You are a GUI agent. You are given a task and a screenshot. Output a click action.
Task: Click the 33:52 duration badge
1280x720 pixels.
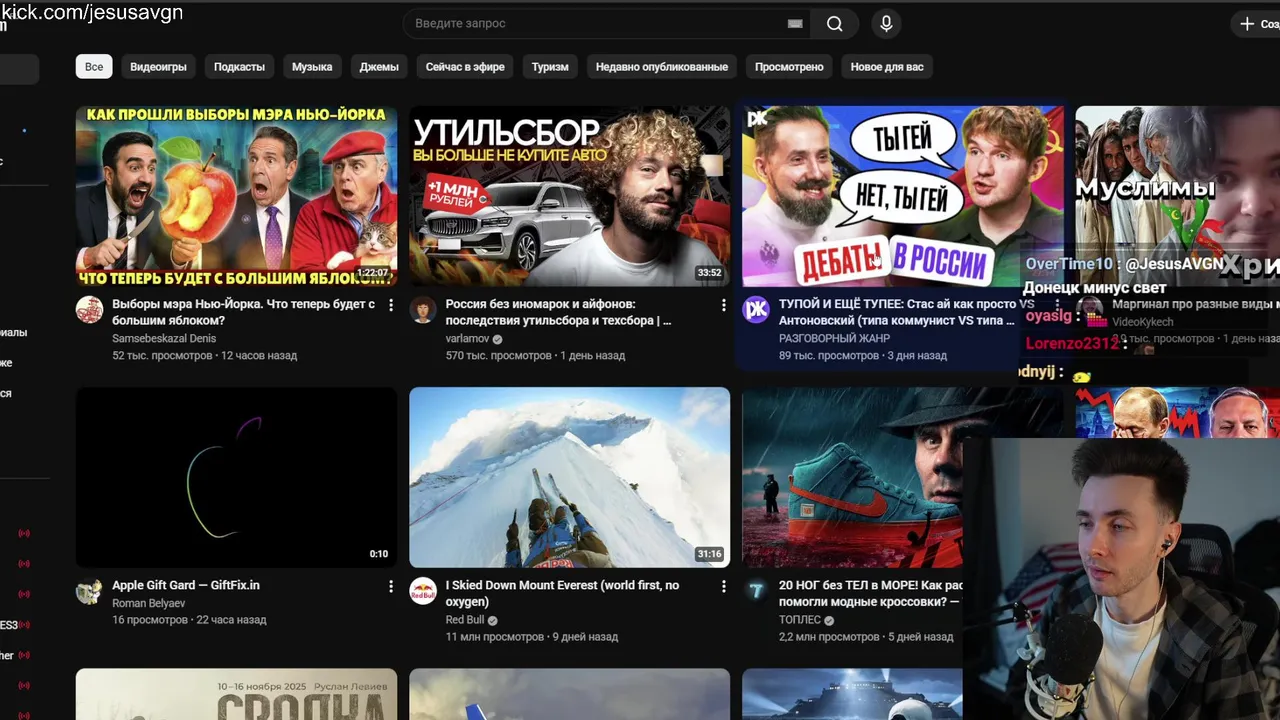click(x=709, y=273)
